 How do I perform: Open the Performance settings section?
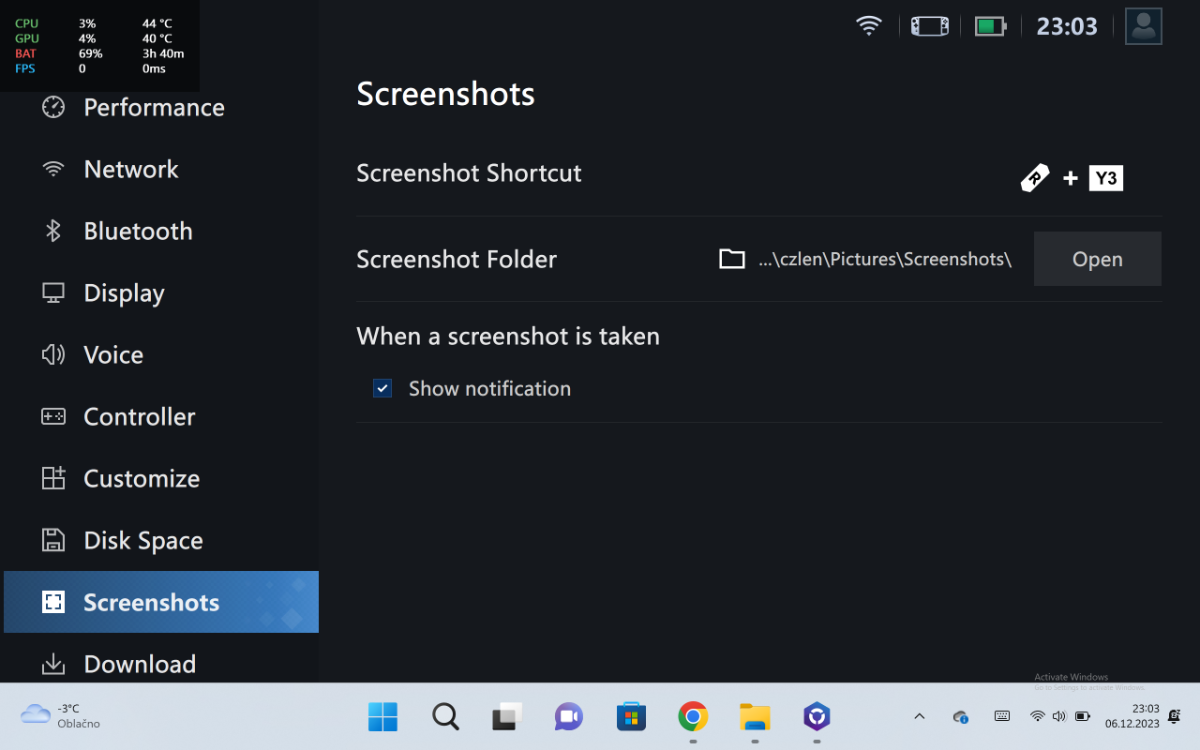tap(153, 108)
